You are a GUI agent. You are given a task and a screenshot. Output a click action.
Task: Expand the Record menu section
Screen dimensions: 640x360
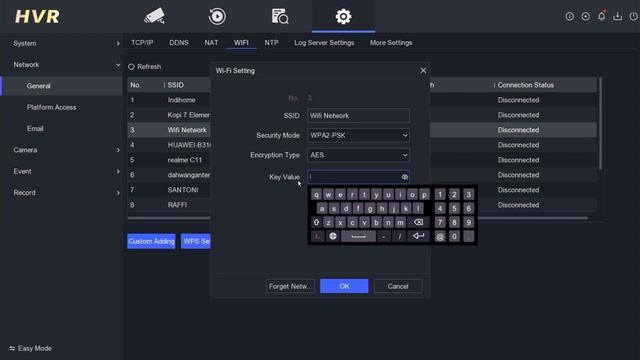(61, 193)
